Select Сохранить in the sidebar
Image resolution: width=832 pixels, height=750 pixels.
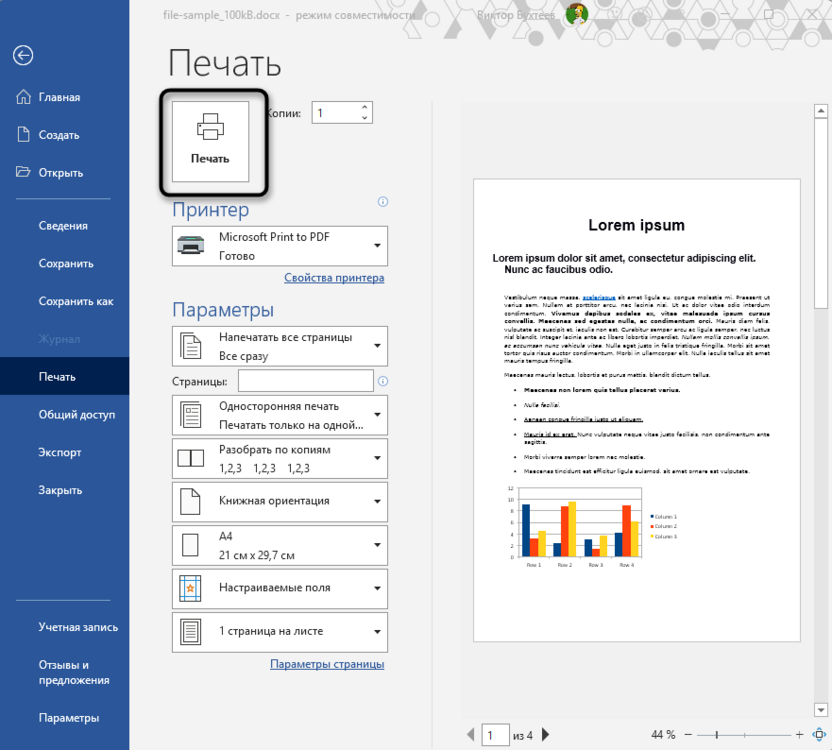pyautogui.click(x=66, y=263)
